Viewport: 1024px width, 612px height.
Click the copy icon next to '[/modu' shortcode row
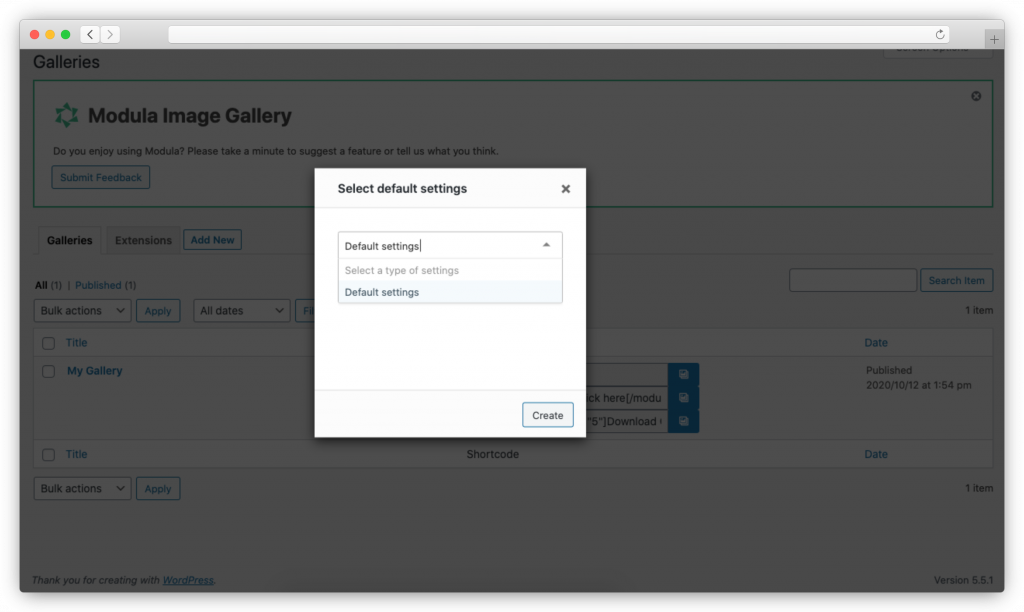pyautogui.click(x=683, y=397)
